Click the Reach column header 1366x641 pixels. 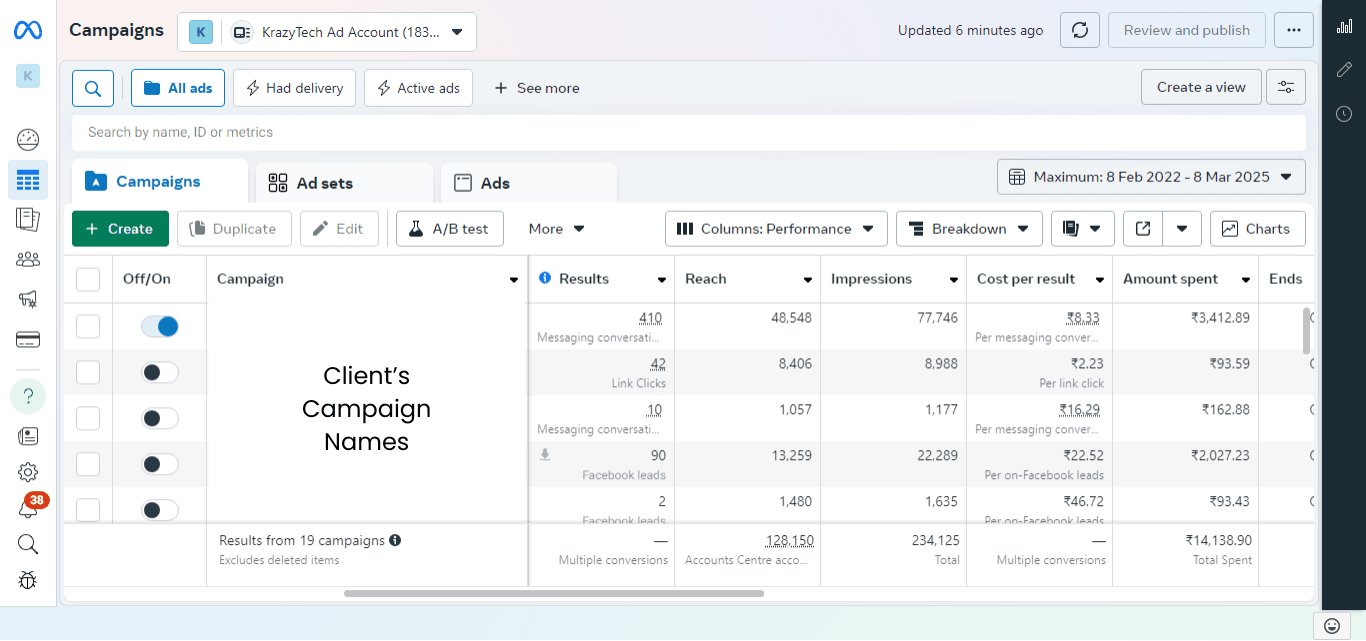[x=747, y=279]
